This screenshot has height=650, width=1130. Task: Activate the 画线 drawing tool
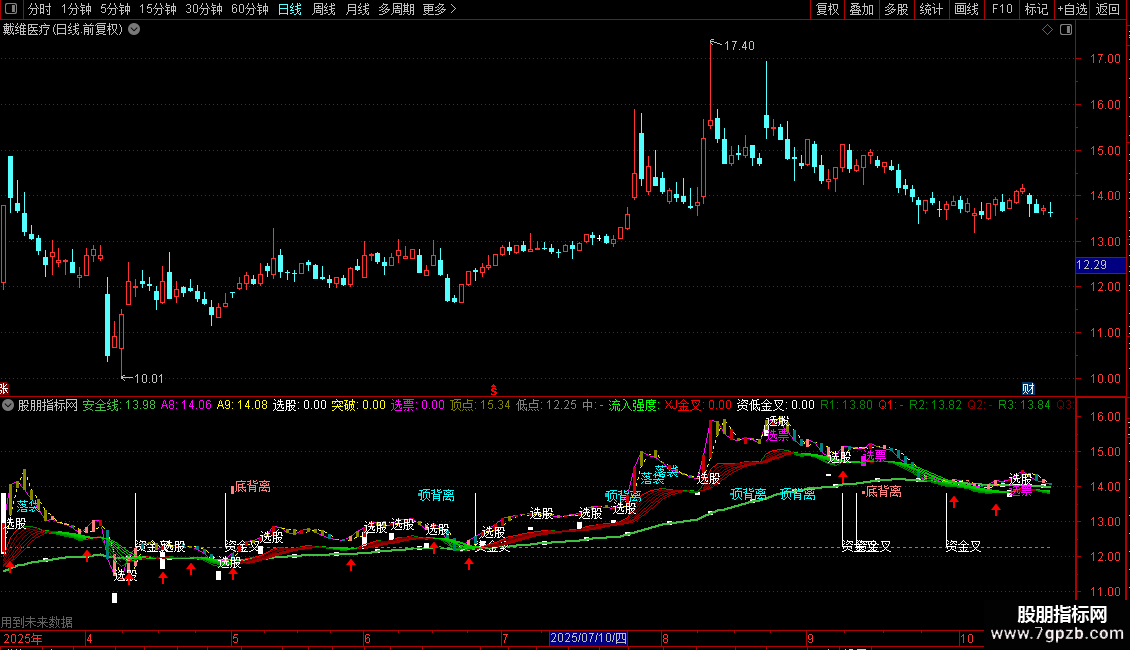(x=966, y=9)
